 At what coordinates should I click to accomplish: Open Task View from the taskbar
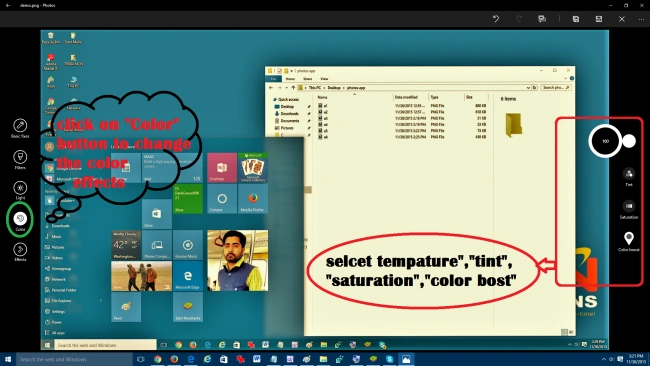(x=141, y=359)
